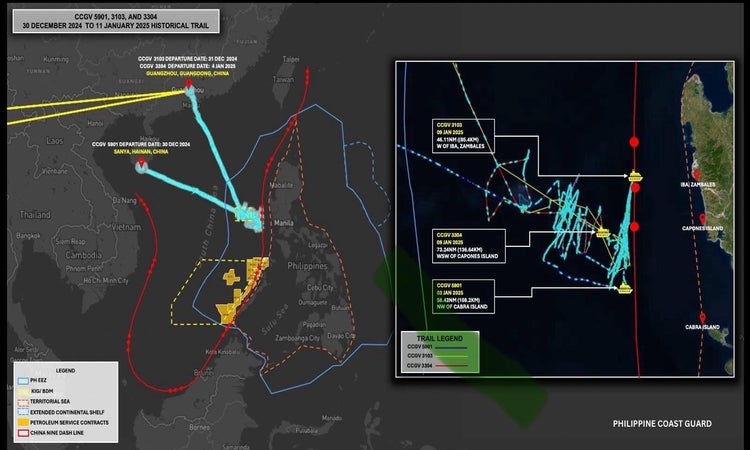Click the 'Siem Reap' city label
The height and width of the screenshot is (450, 750).
tap(70, 242)
